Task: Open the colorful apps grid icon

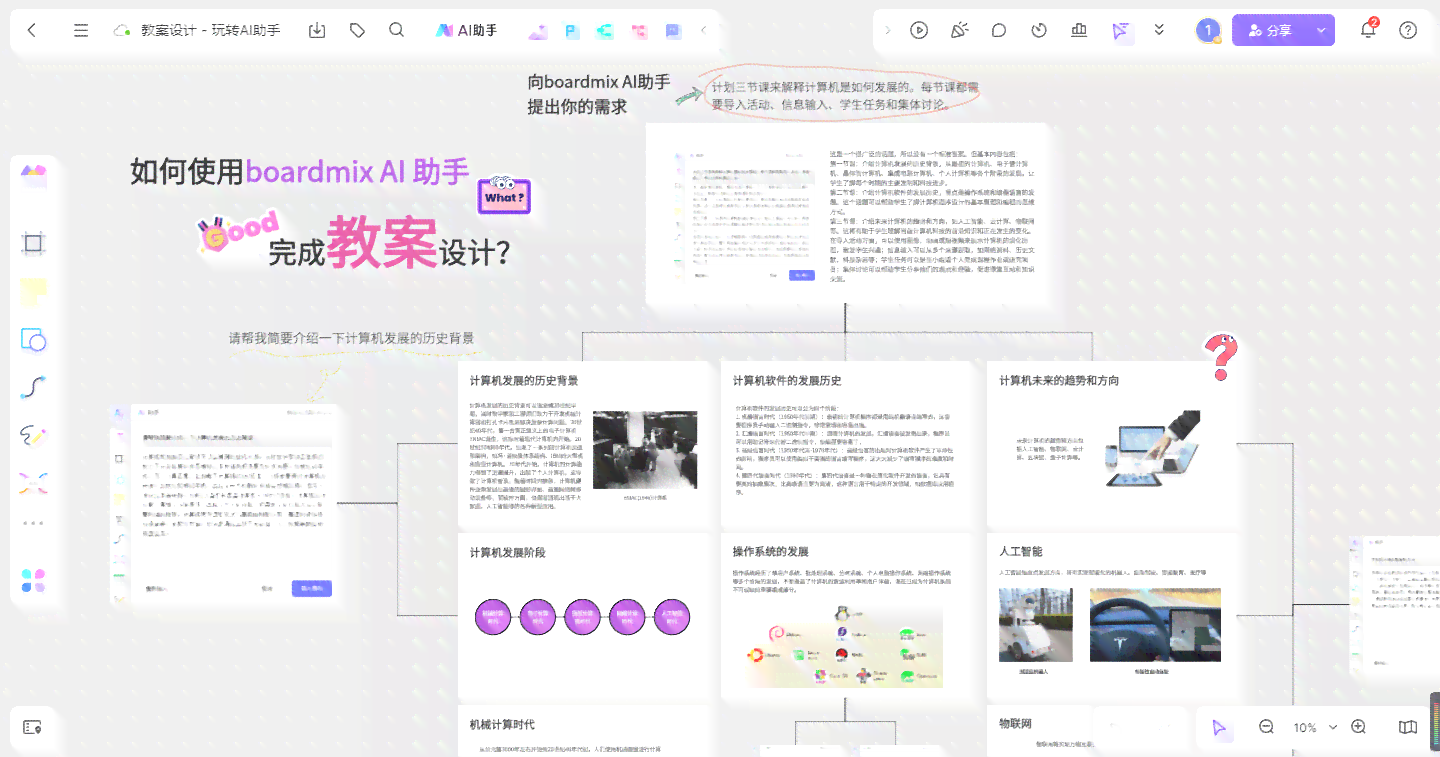Action: 34,580
